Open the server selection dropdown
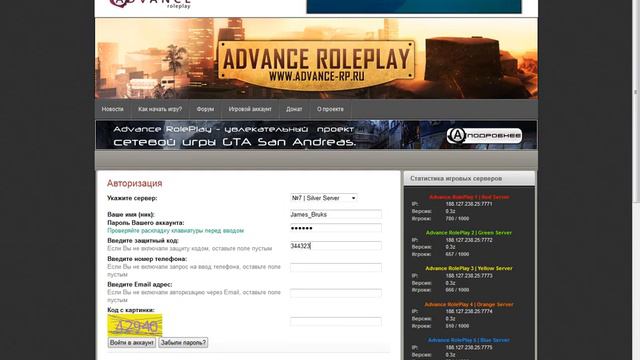 pos(324,198)
